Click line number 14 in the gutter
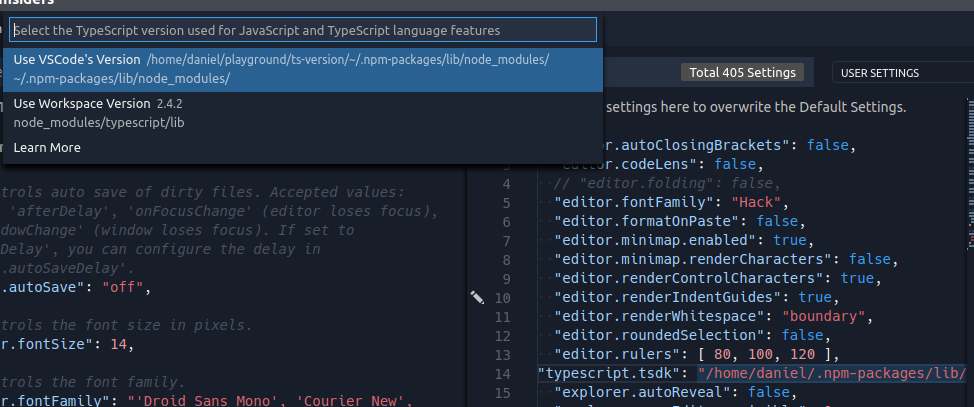974x407 pixels. (503, 373)
